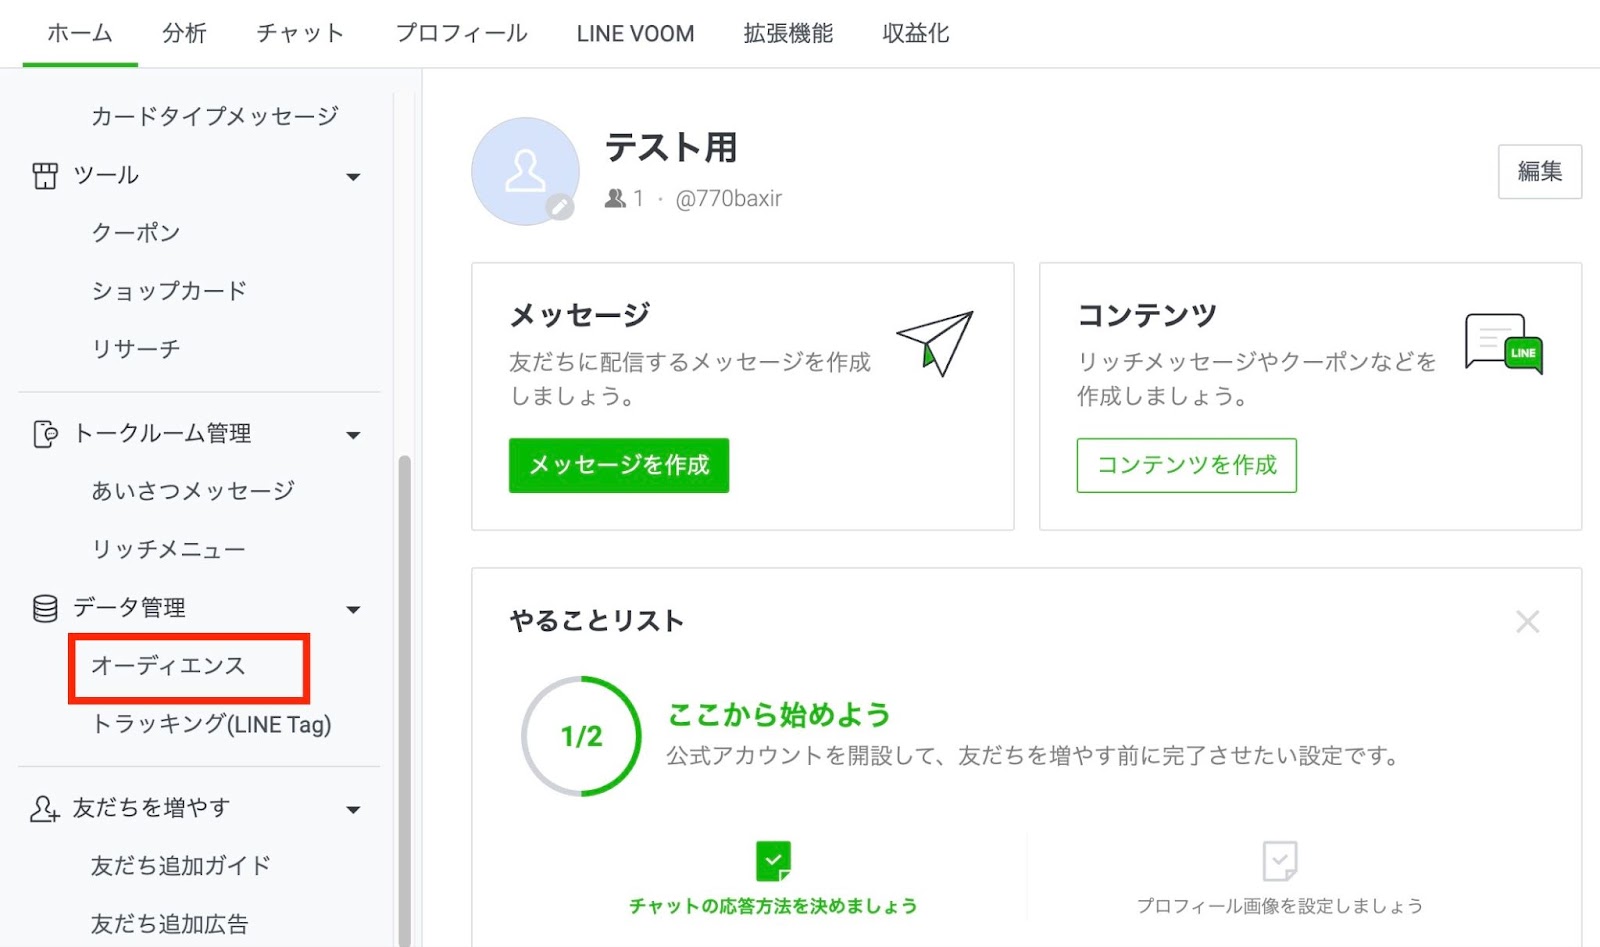The image size is (1600, 947).
Task: Click the テスト用 account name
Action: coord(671,148)
